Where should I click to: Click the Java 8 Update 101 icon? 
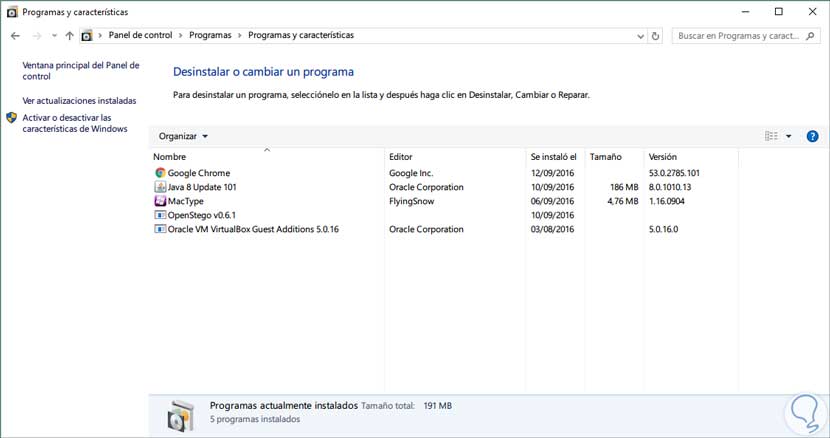[x=160, y=187]
